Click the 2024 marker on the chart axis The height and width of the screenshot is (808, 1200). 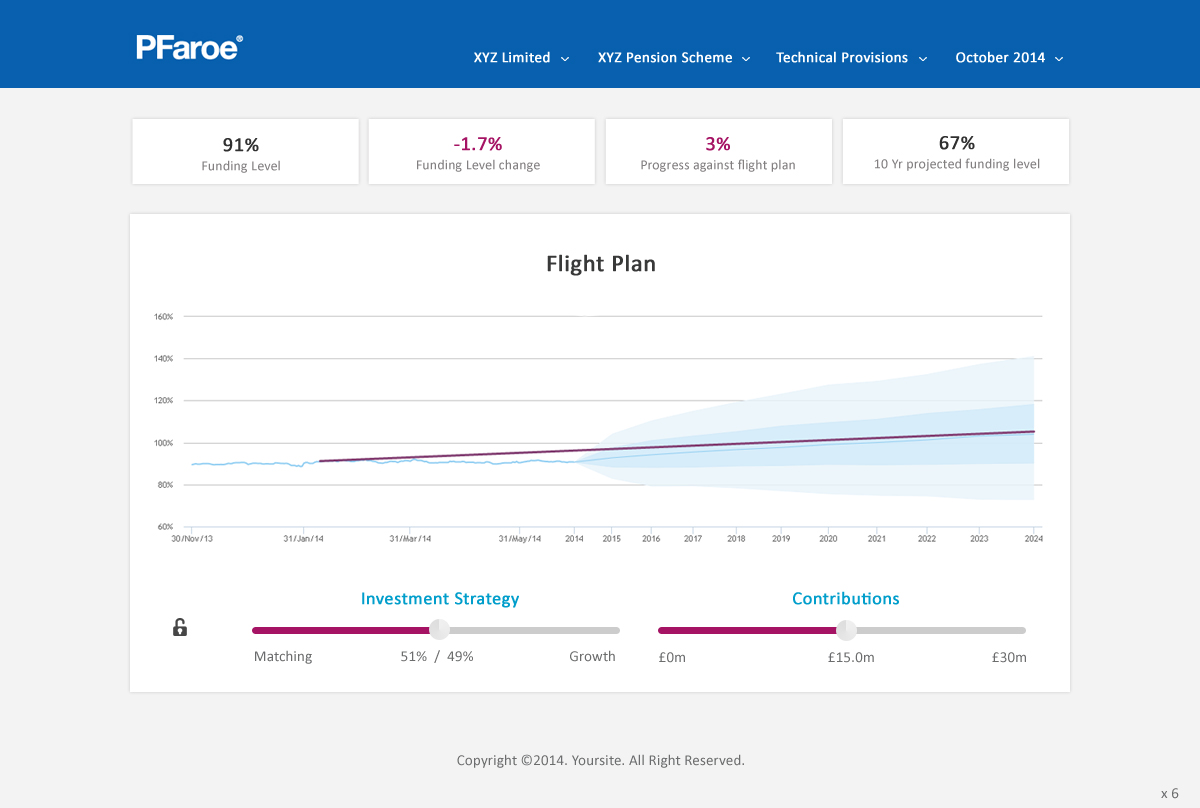click(x=1033, y=538)
